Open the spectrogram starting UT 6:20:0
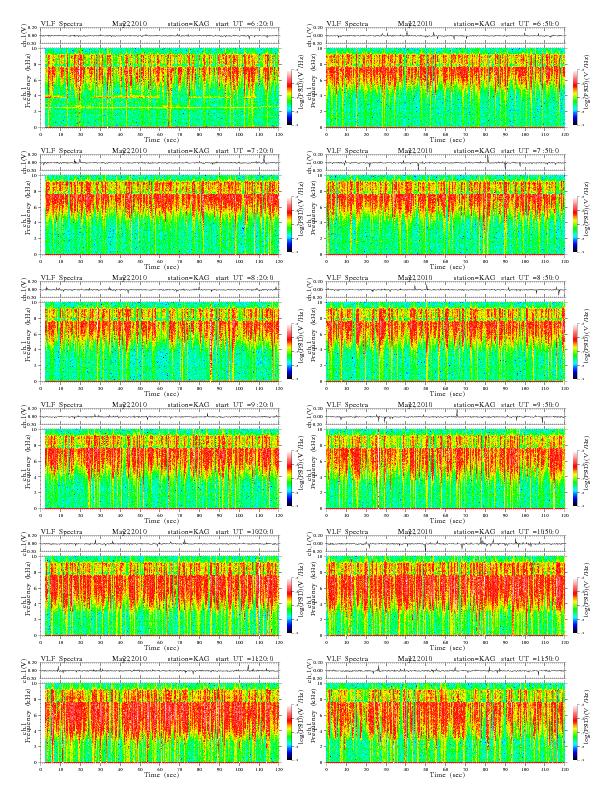 pyautogui.click(x=160, y=88)
